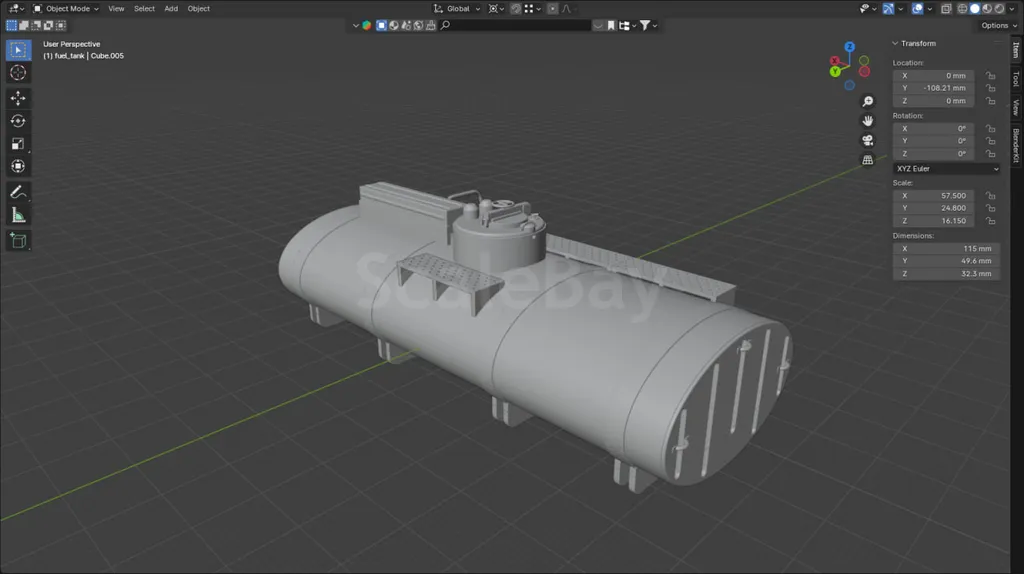Click the viewport zoom magnifier icon

(867, 101)
